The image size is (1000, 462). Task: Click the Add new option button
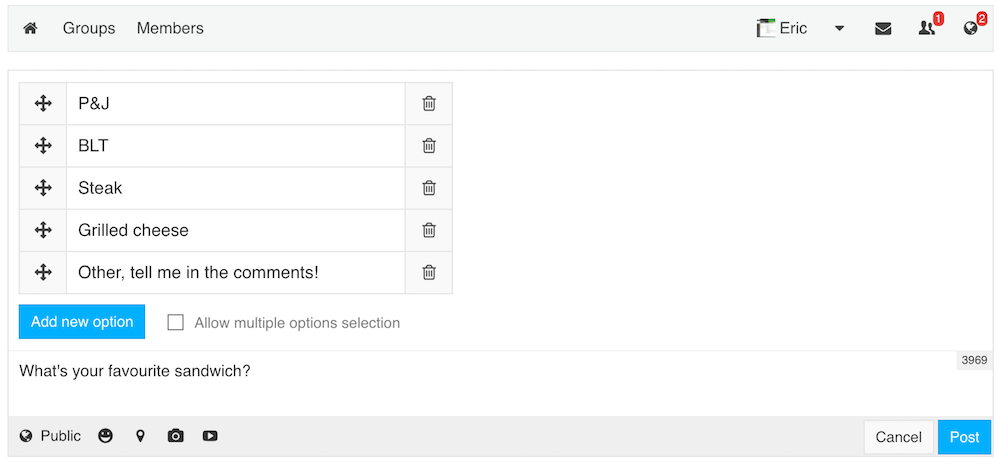[x=82, y=322]
